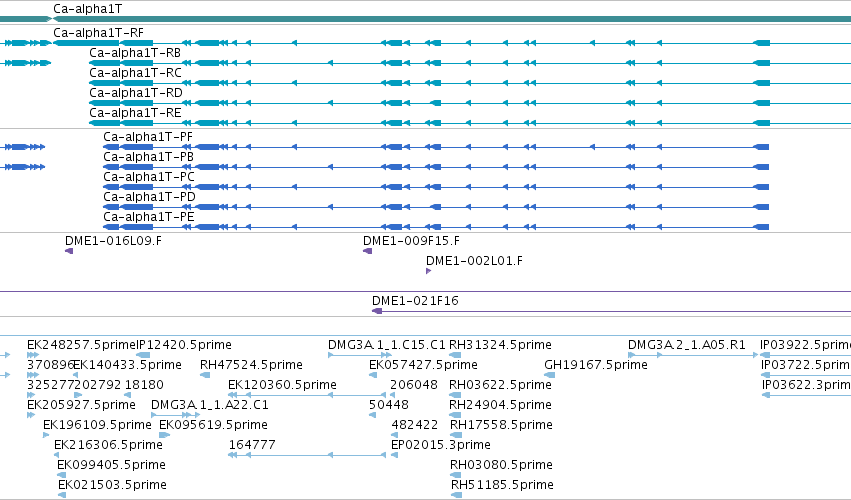
Task: Select the 164777 feature label
Action: pyautogui.click(x=252, y=446)
